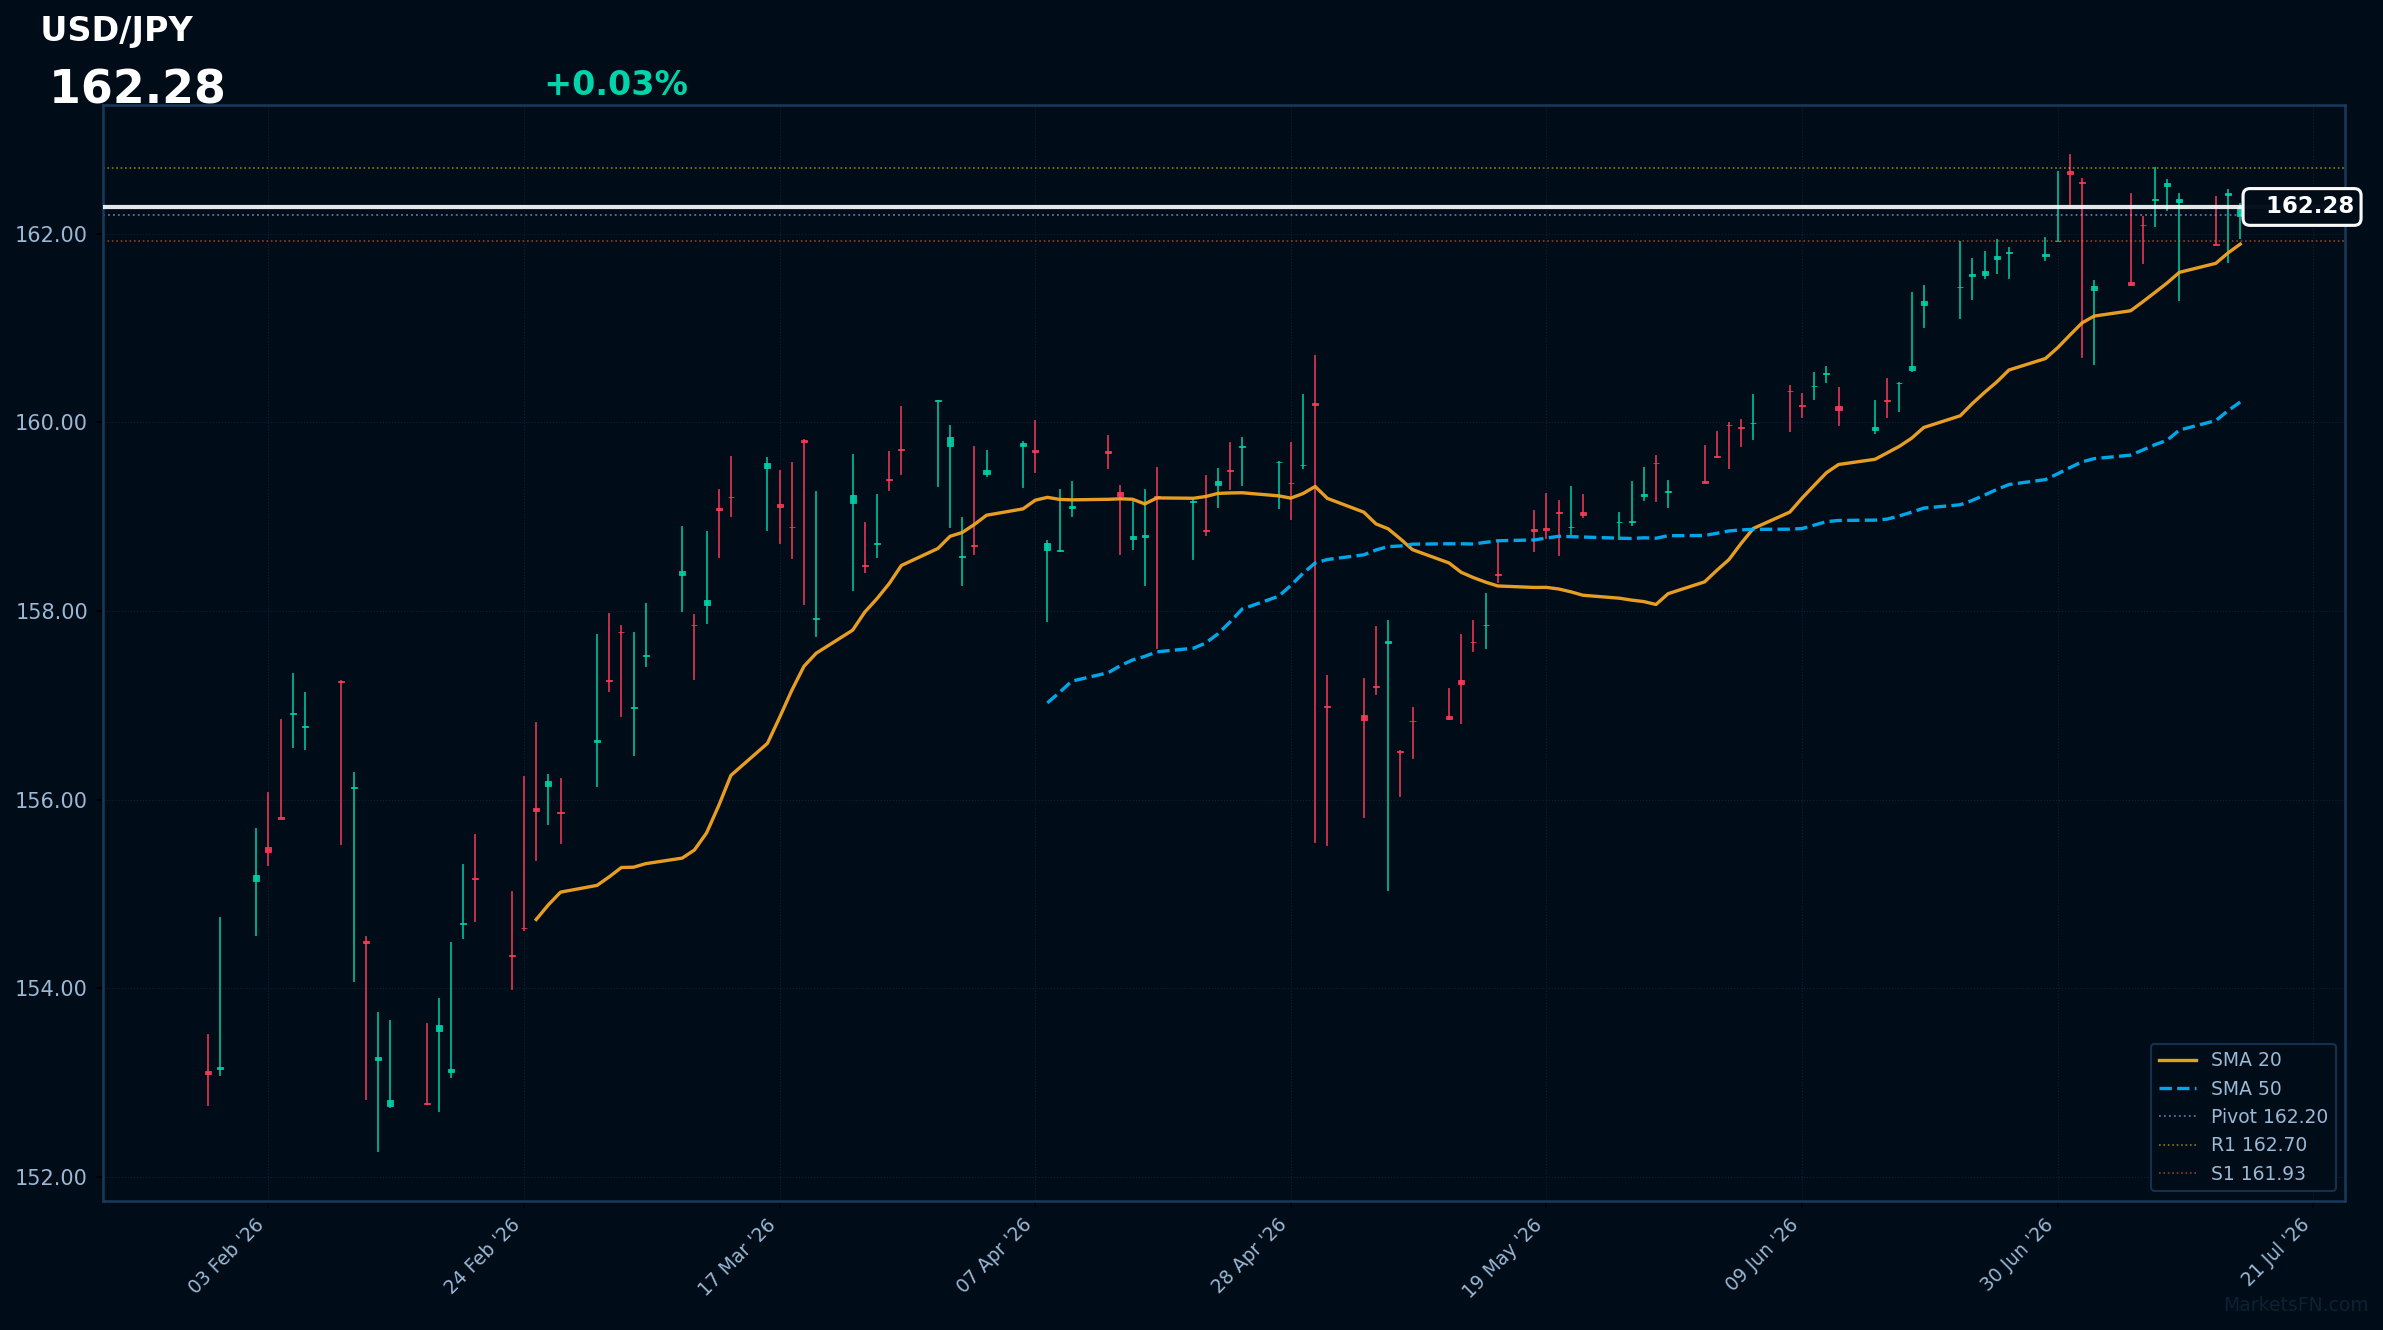Viewport: 2383px width, 1330px height.
Task: Select the SMA 50 legend entry
Action: pyautogui.click(x=2219, y=1089)
